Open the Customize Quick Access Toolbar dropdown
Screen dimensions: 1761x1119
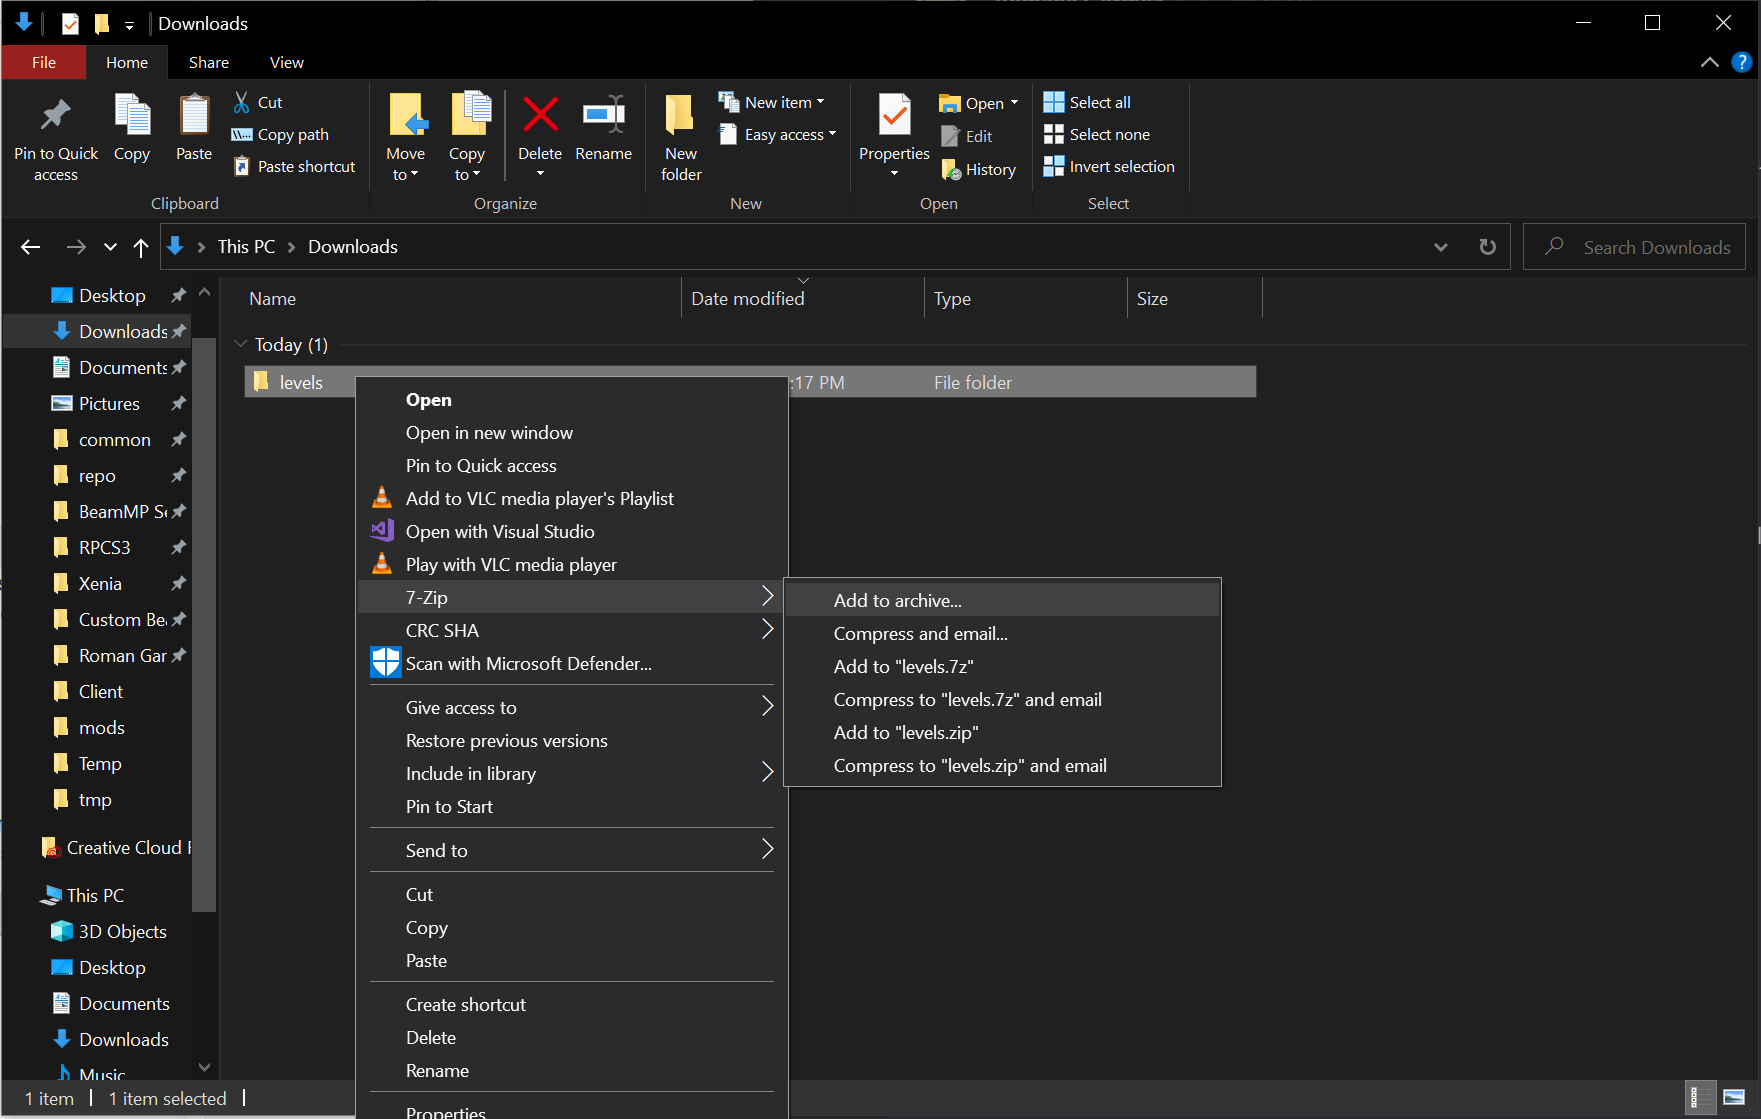tap(129, 24)
